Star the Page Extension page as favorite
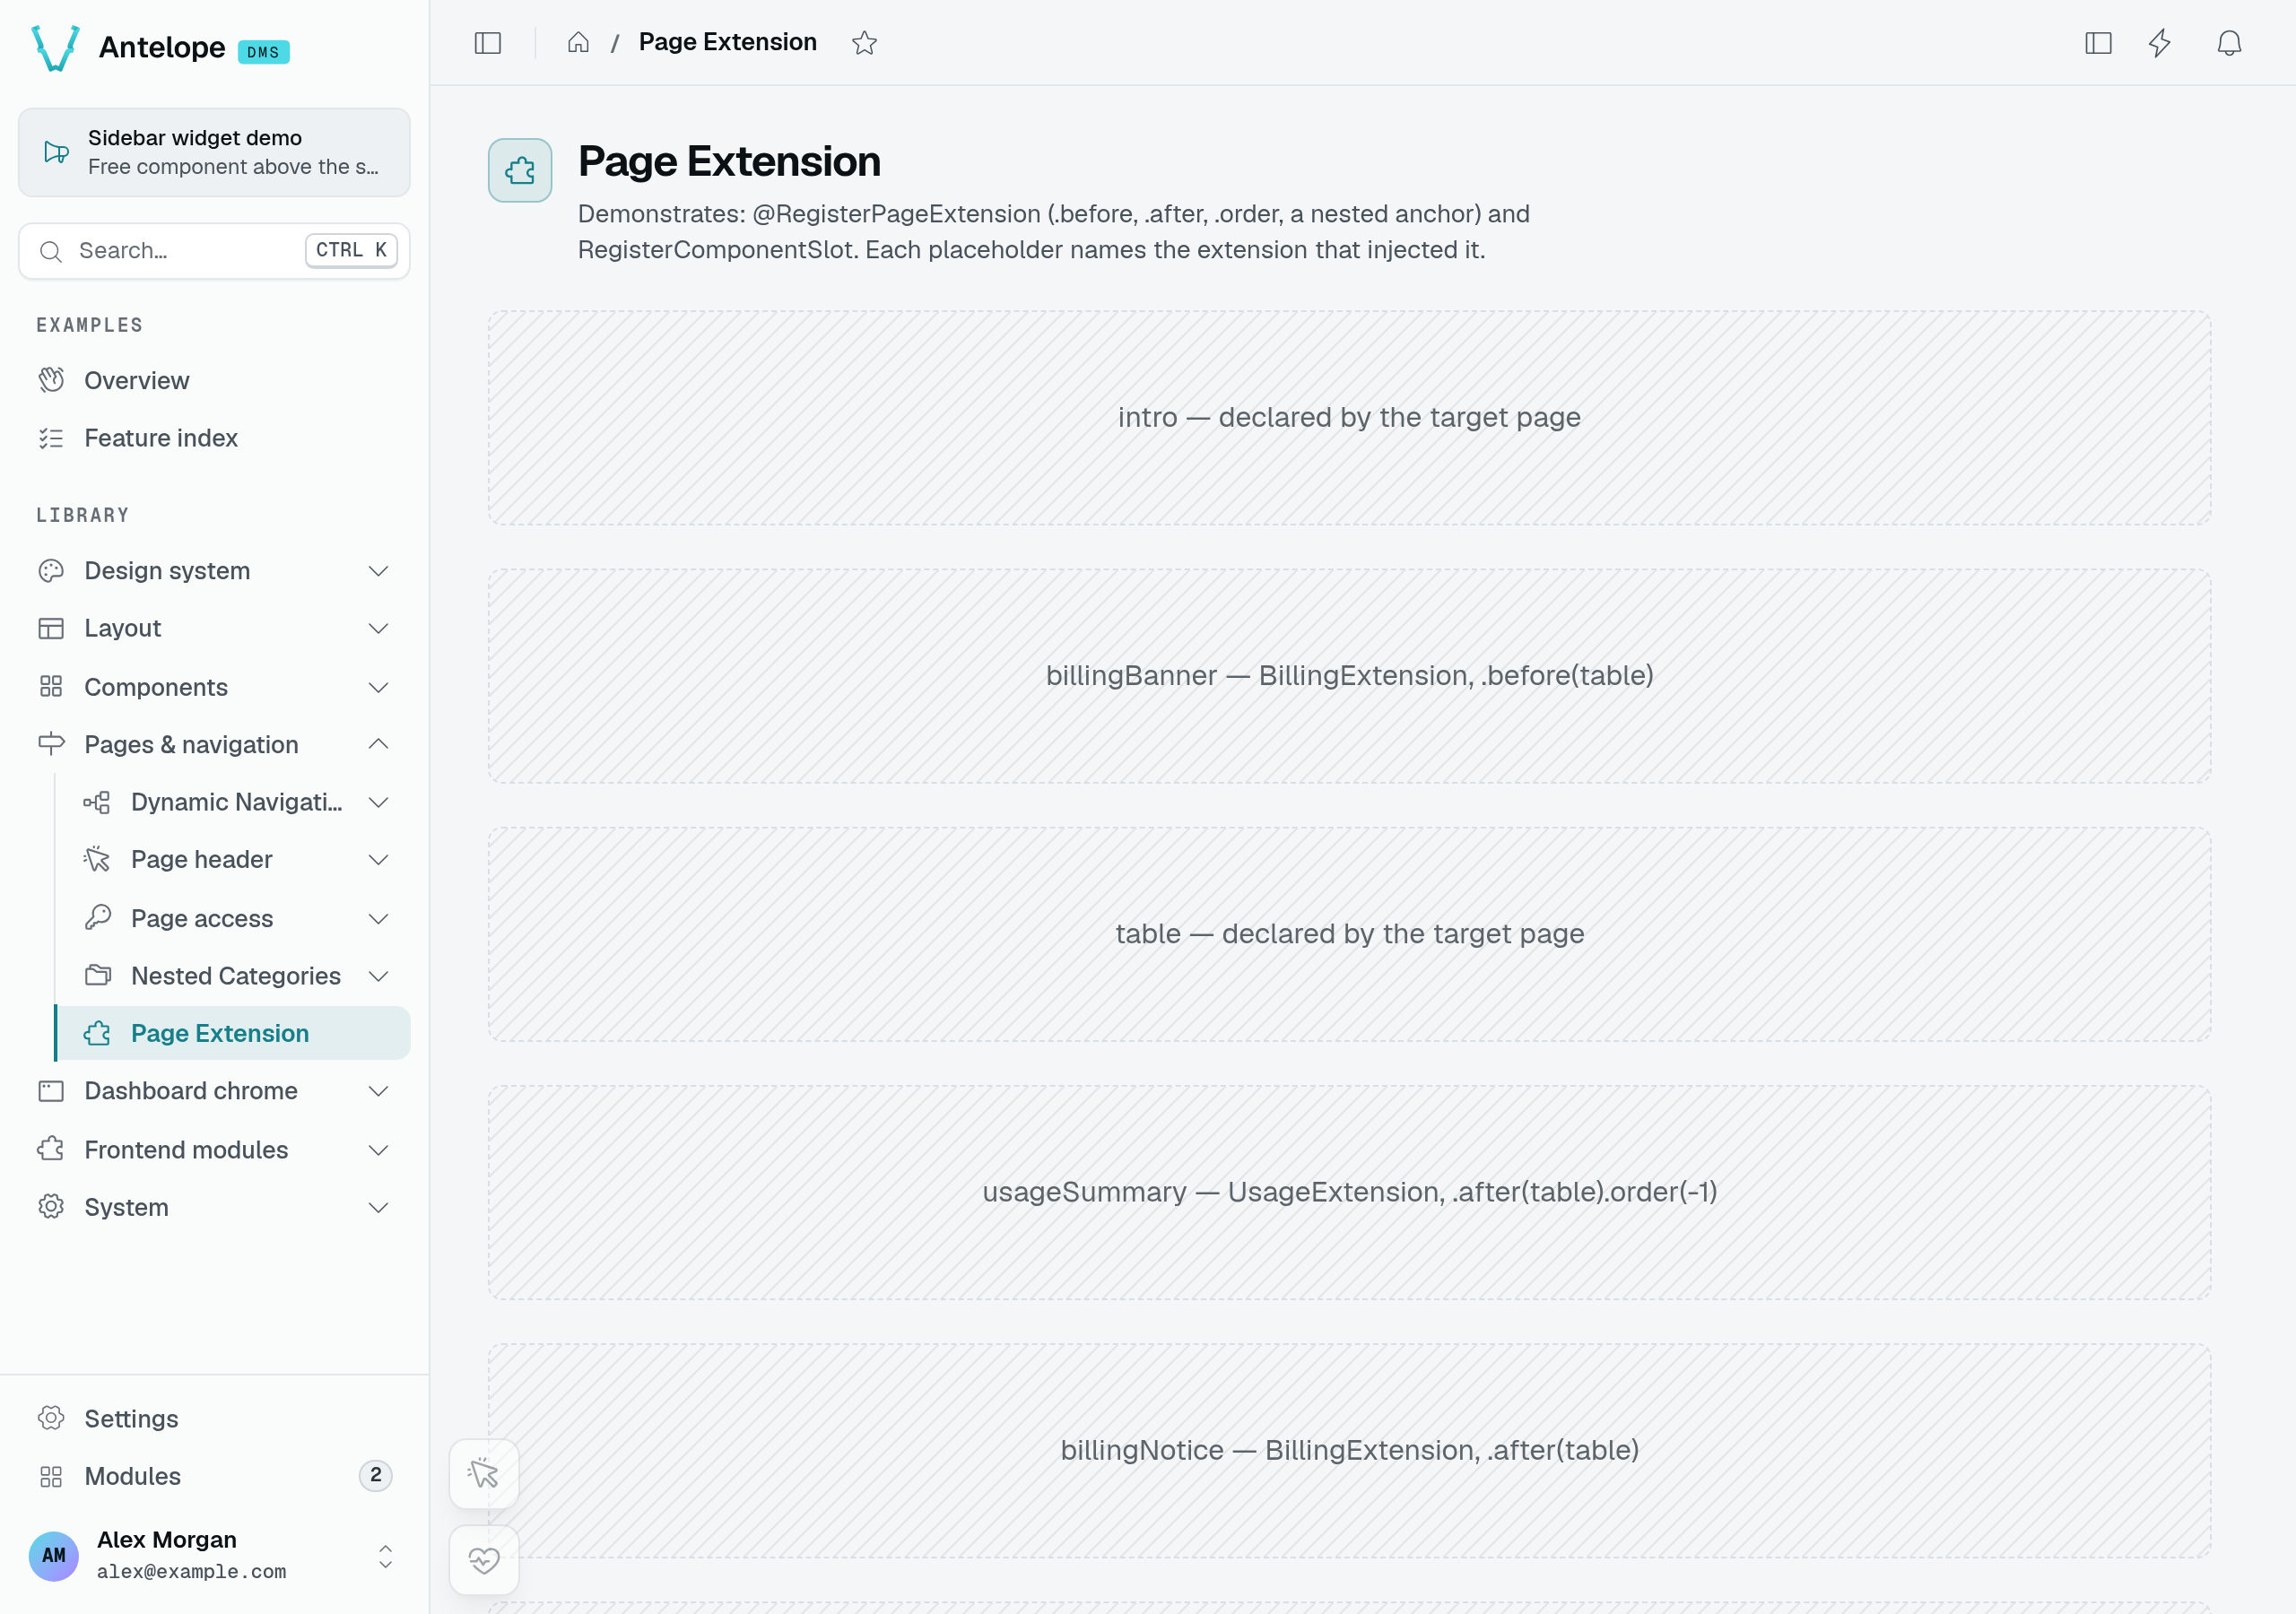The width and height of the screenshot is (2296, 1614). pos(864,43)
